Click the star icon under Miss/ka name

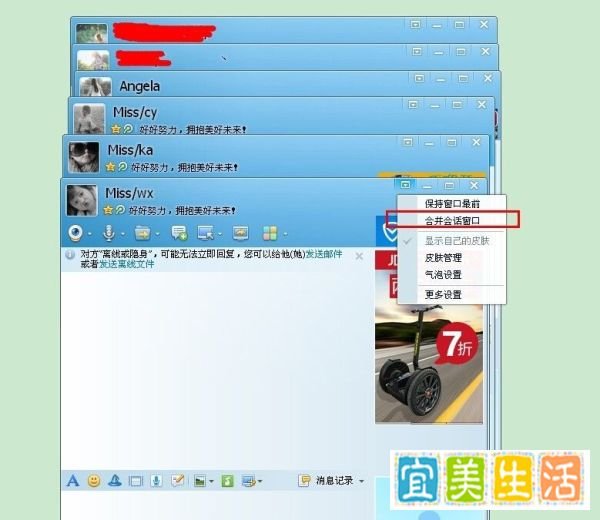coord(111,167)
